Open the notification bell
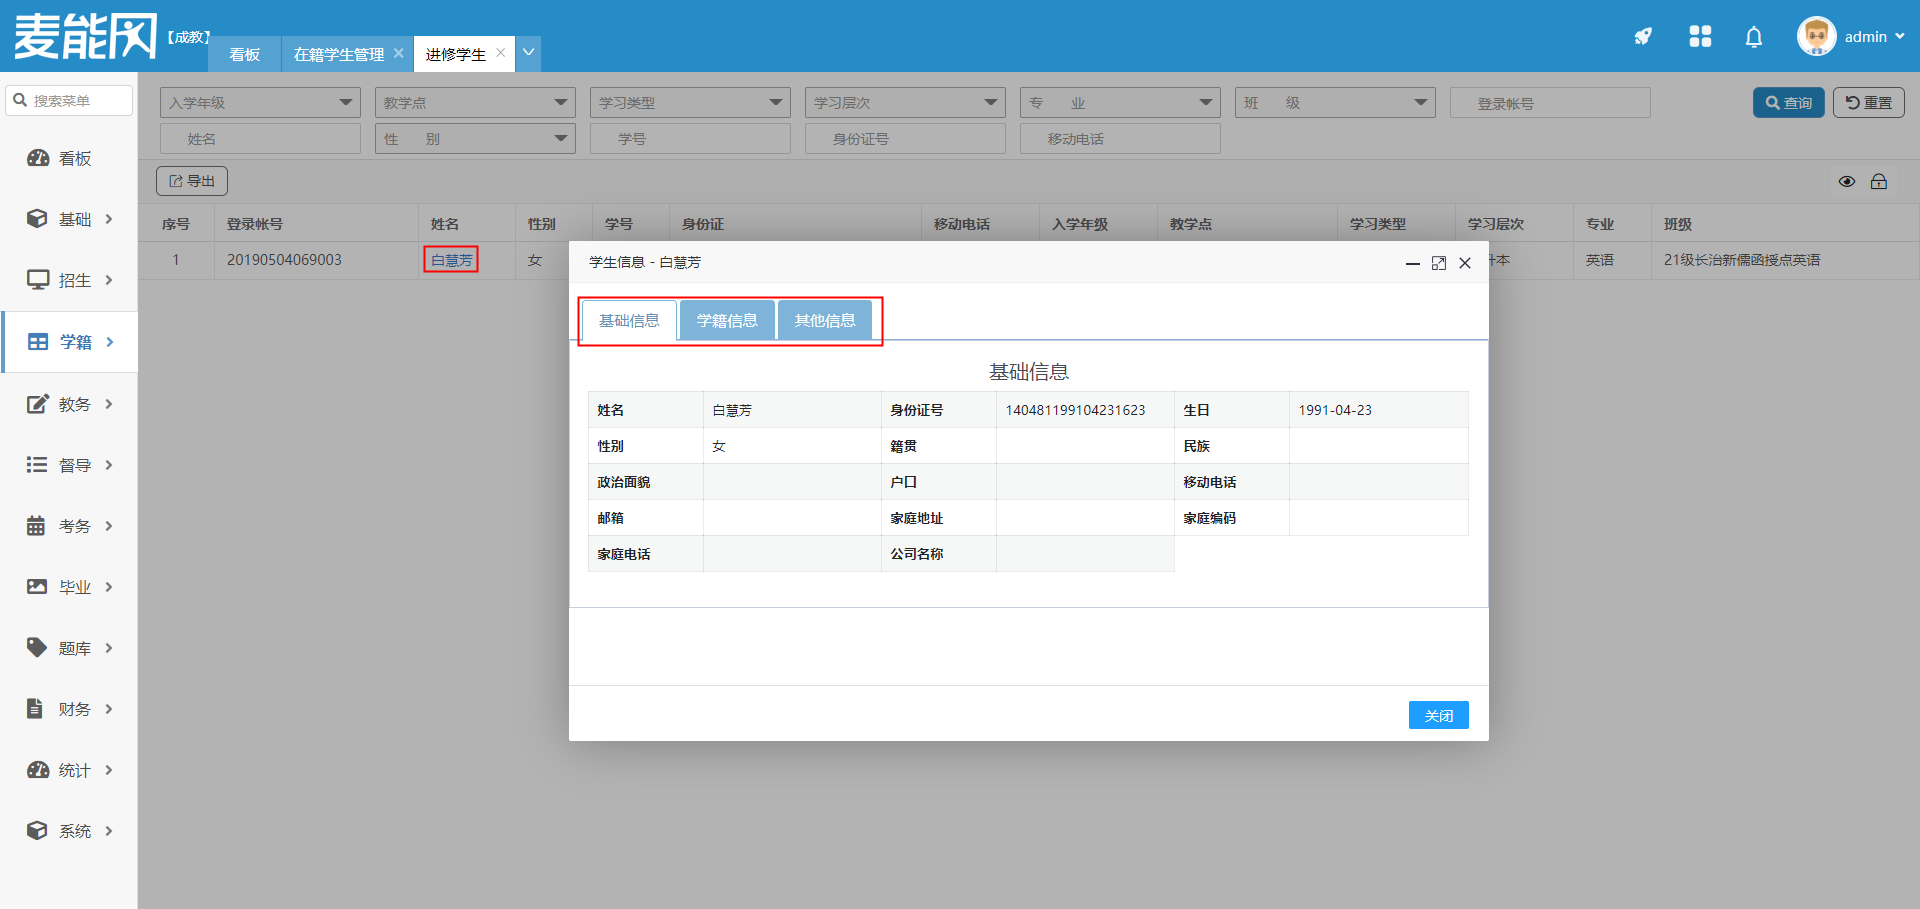The width and height of the screenshot is (1920, 909). [x=1753, y=37]
